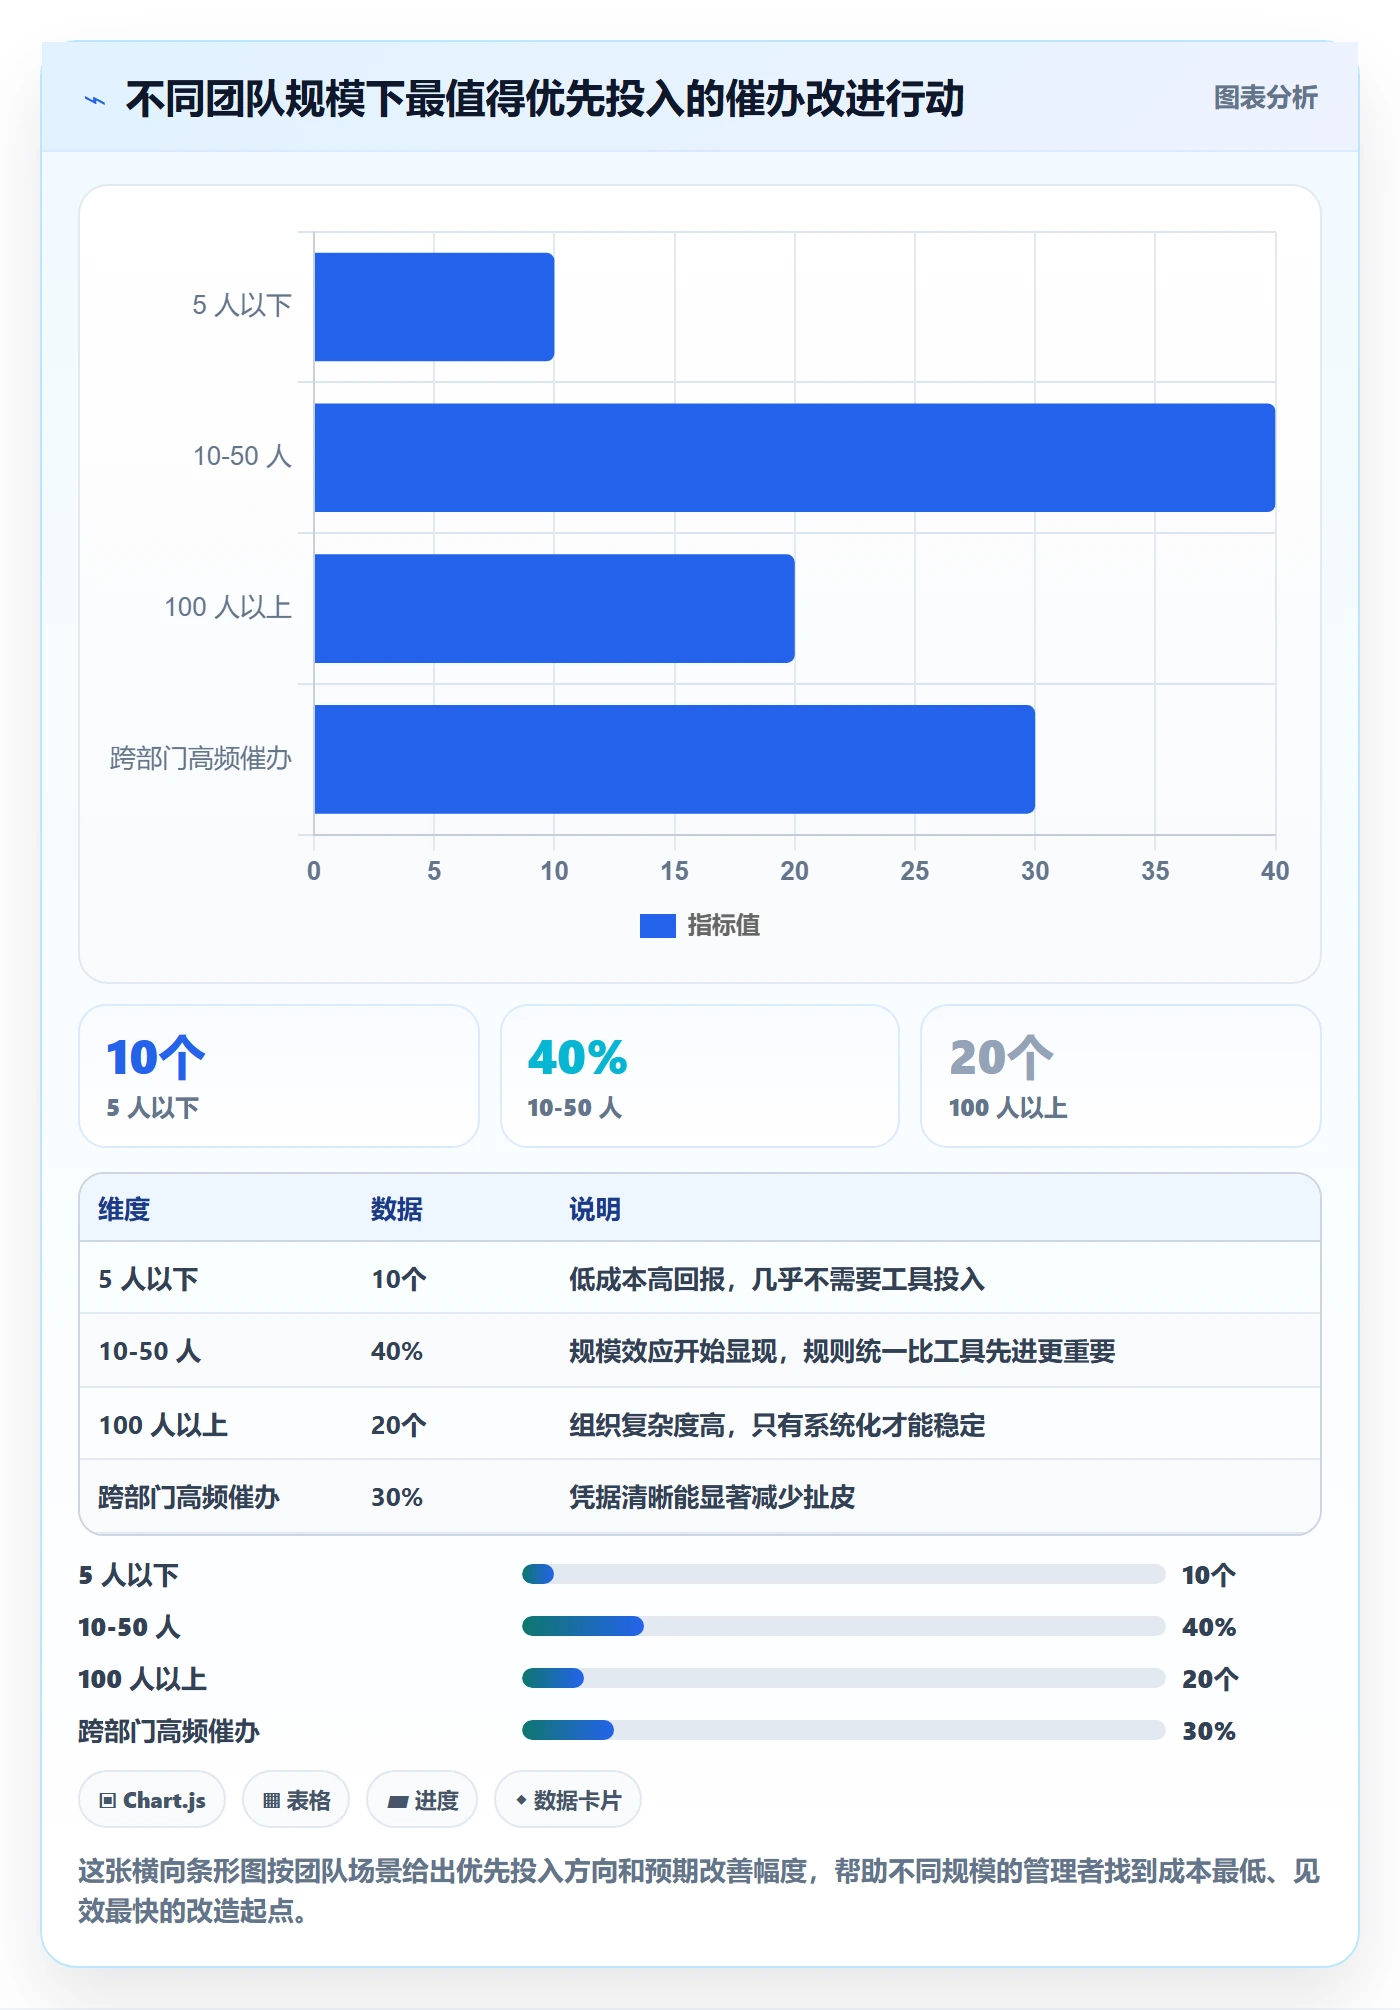Screen dimensions: 1400x2010
Task: Click the x-axis tick label 20
Action: tap(794, 871)
